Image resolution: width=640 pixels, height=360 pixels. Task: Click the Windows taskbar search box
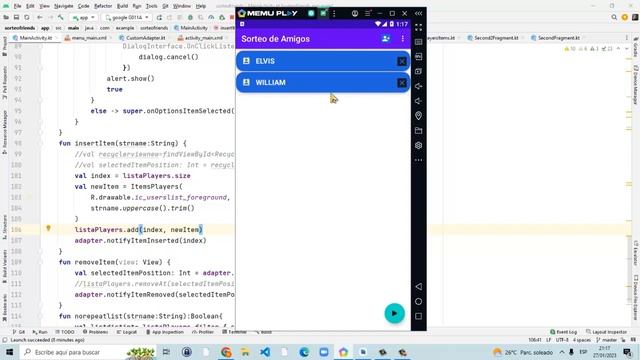pyautogui.click(x=88, y=352)
